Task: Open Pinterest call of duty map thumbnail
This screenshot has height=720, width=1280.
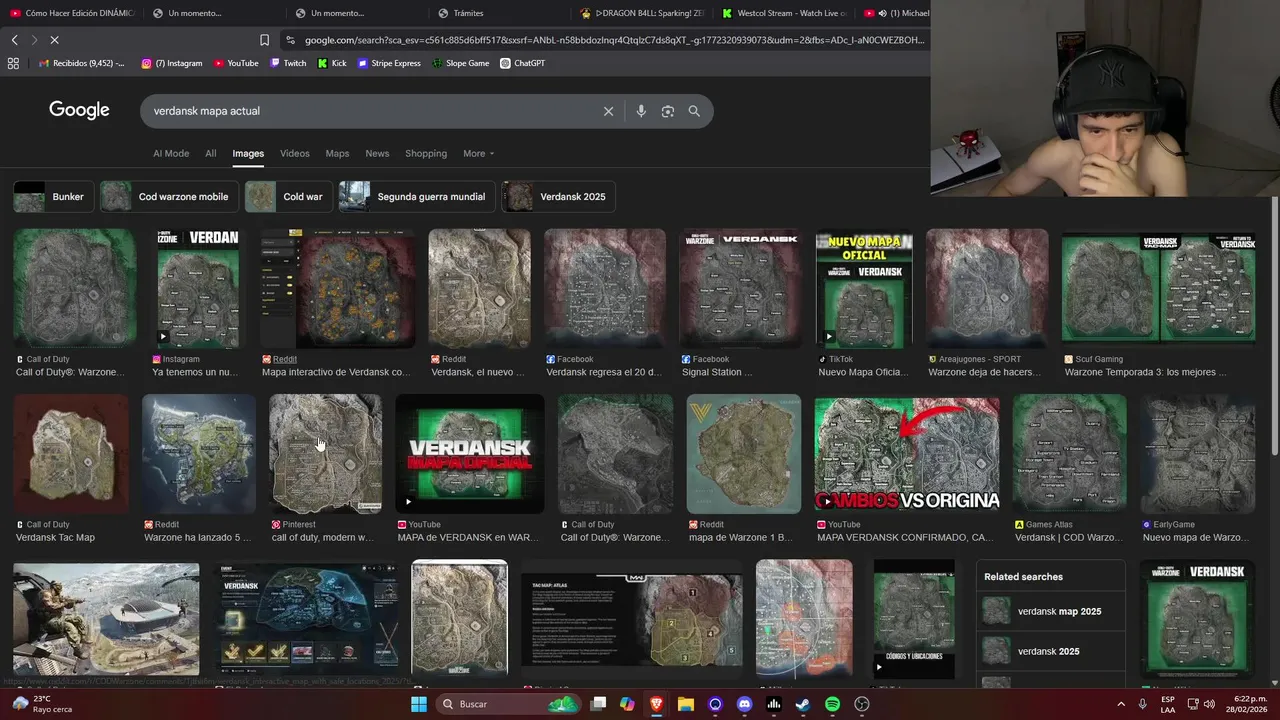Action: click(325, 453)
